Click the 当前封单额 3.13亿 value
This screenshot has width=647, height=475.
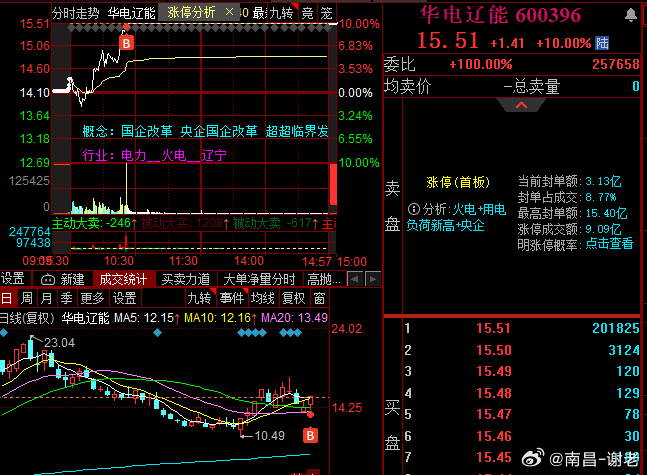(x=603, y=181)
